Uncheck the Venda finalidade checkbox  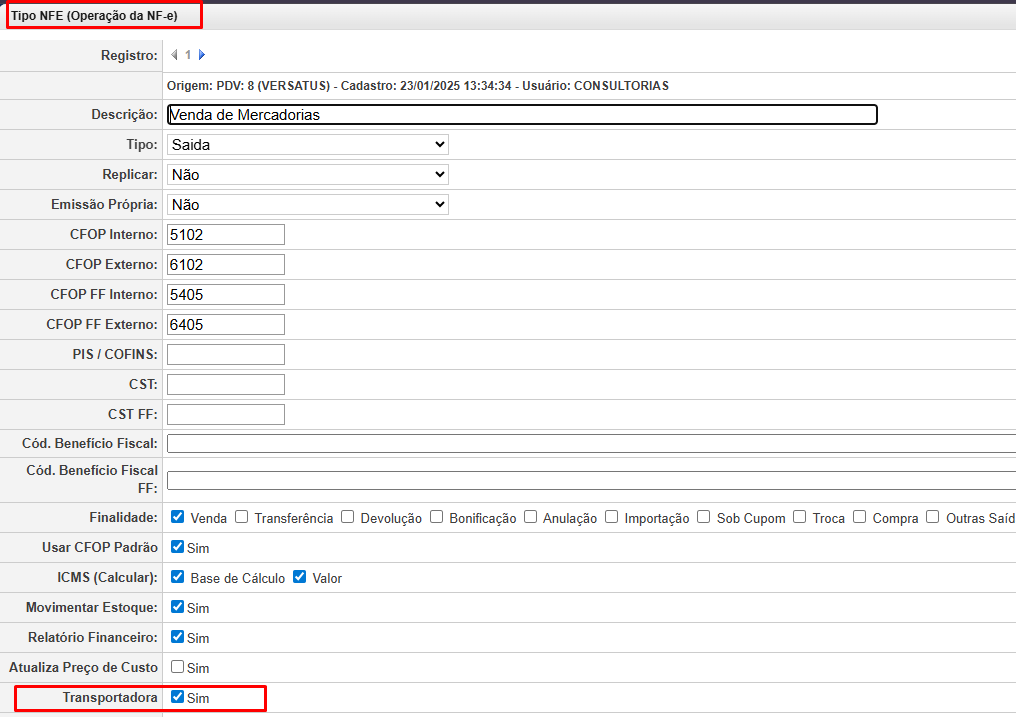[x=178, y=517]
